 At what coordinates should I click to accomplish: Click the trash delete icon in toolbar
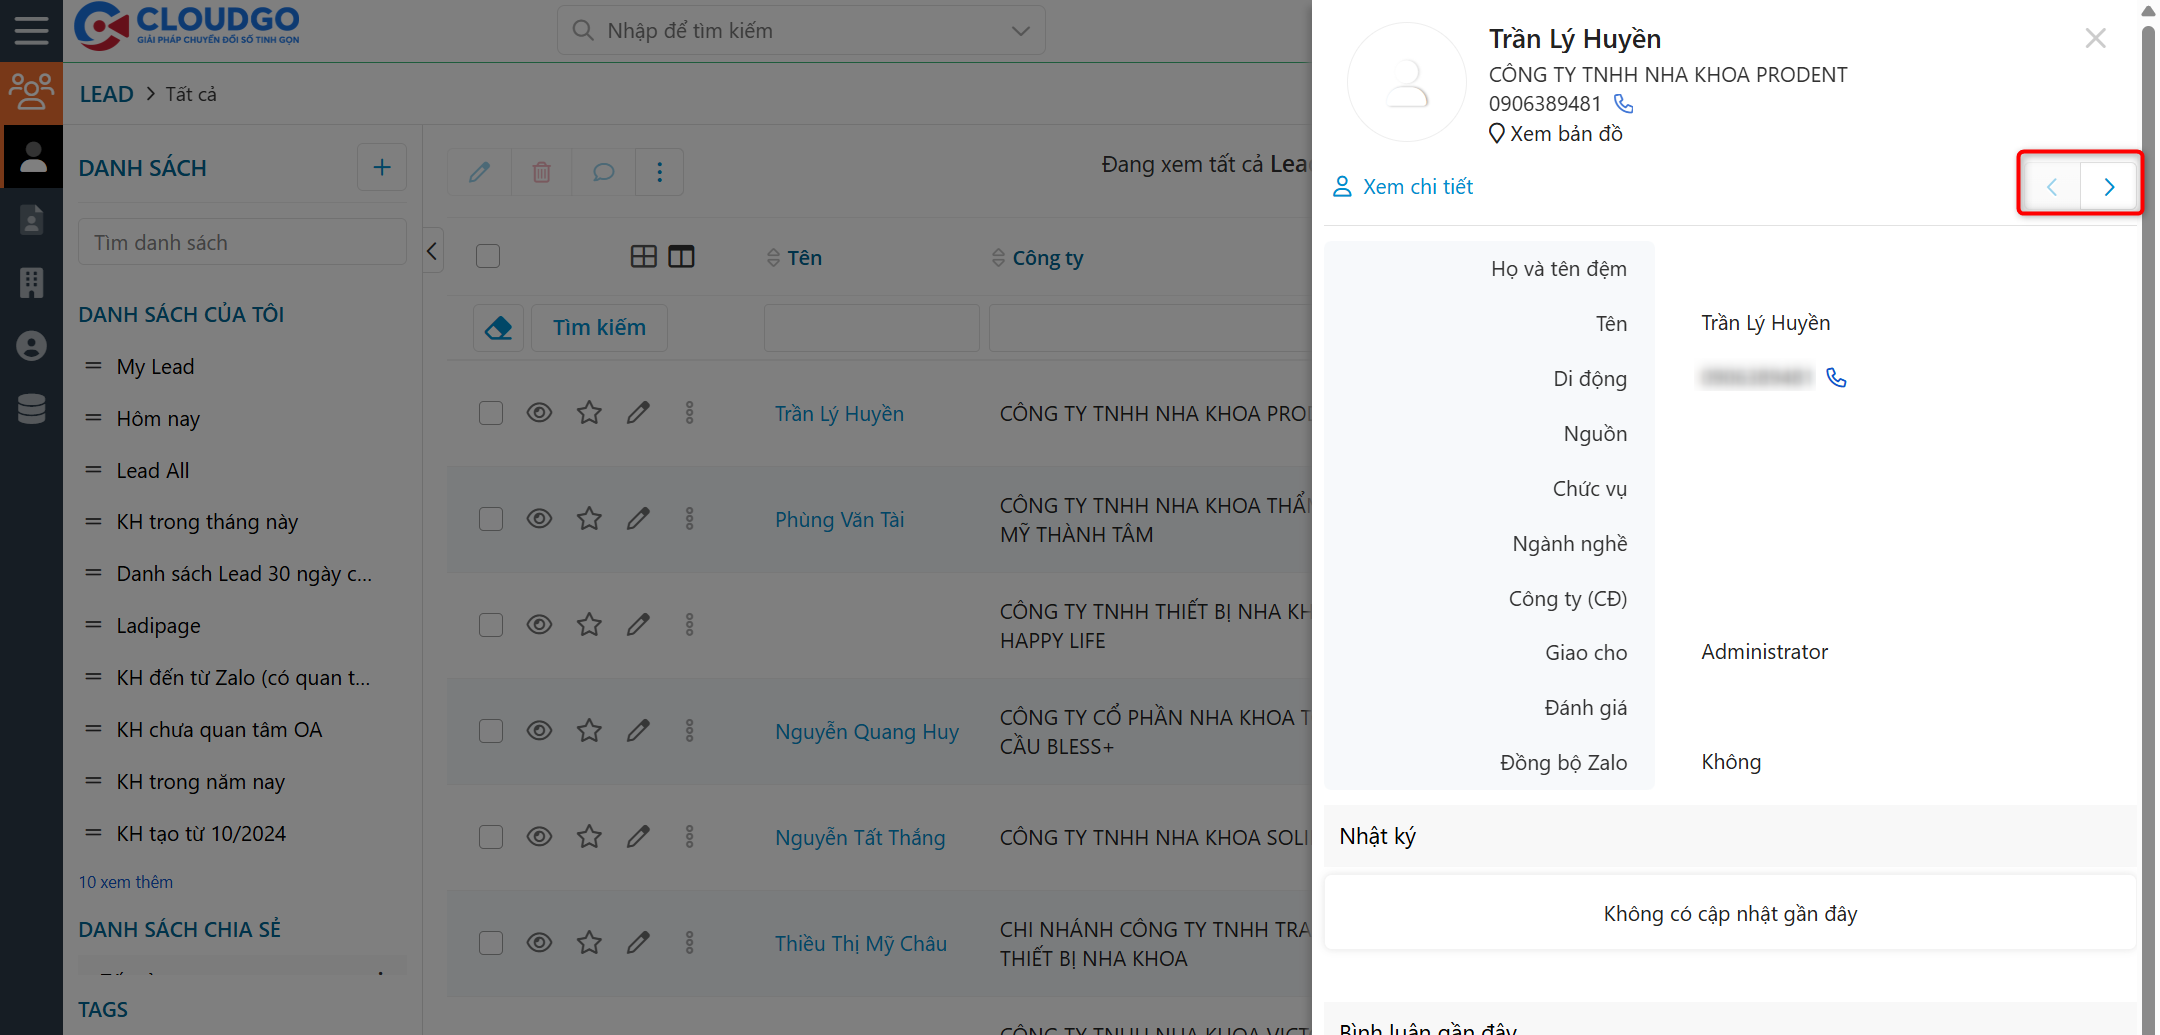[x=541, y=172]
